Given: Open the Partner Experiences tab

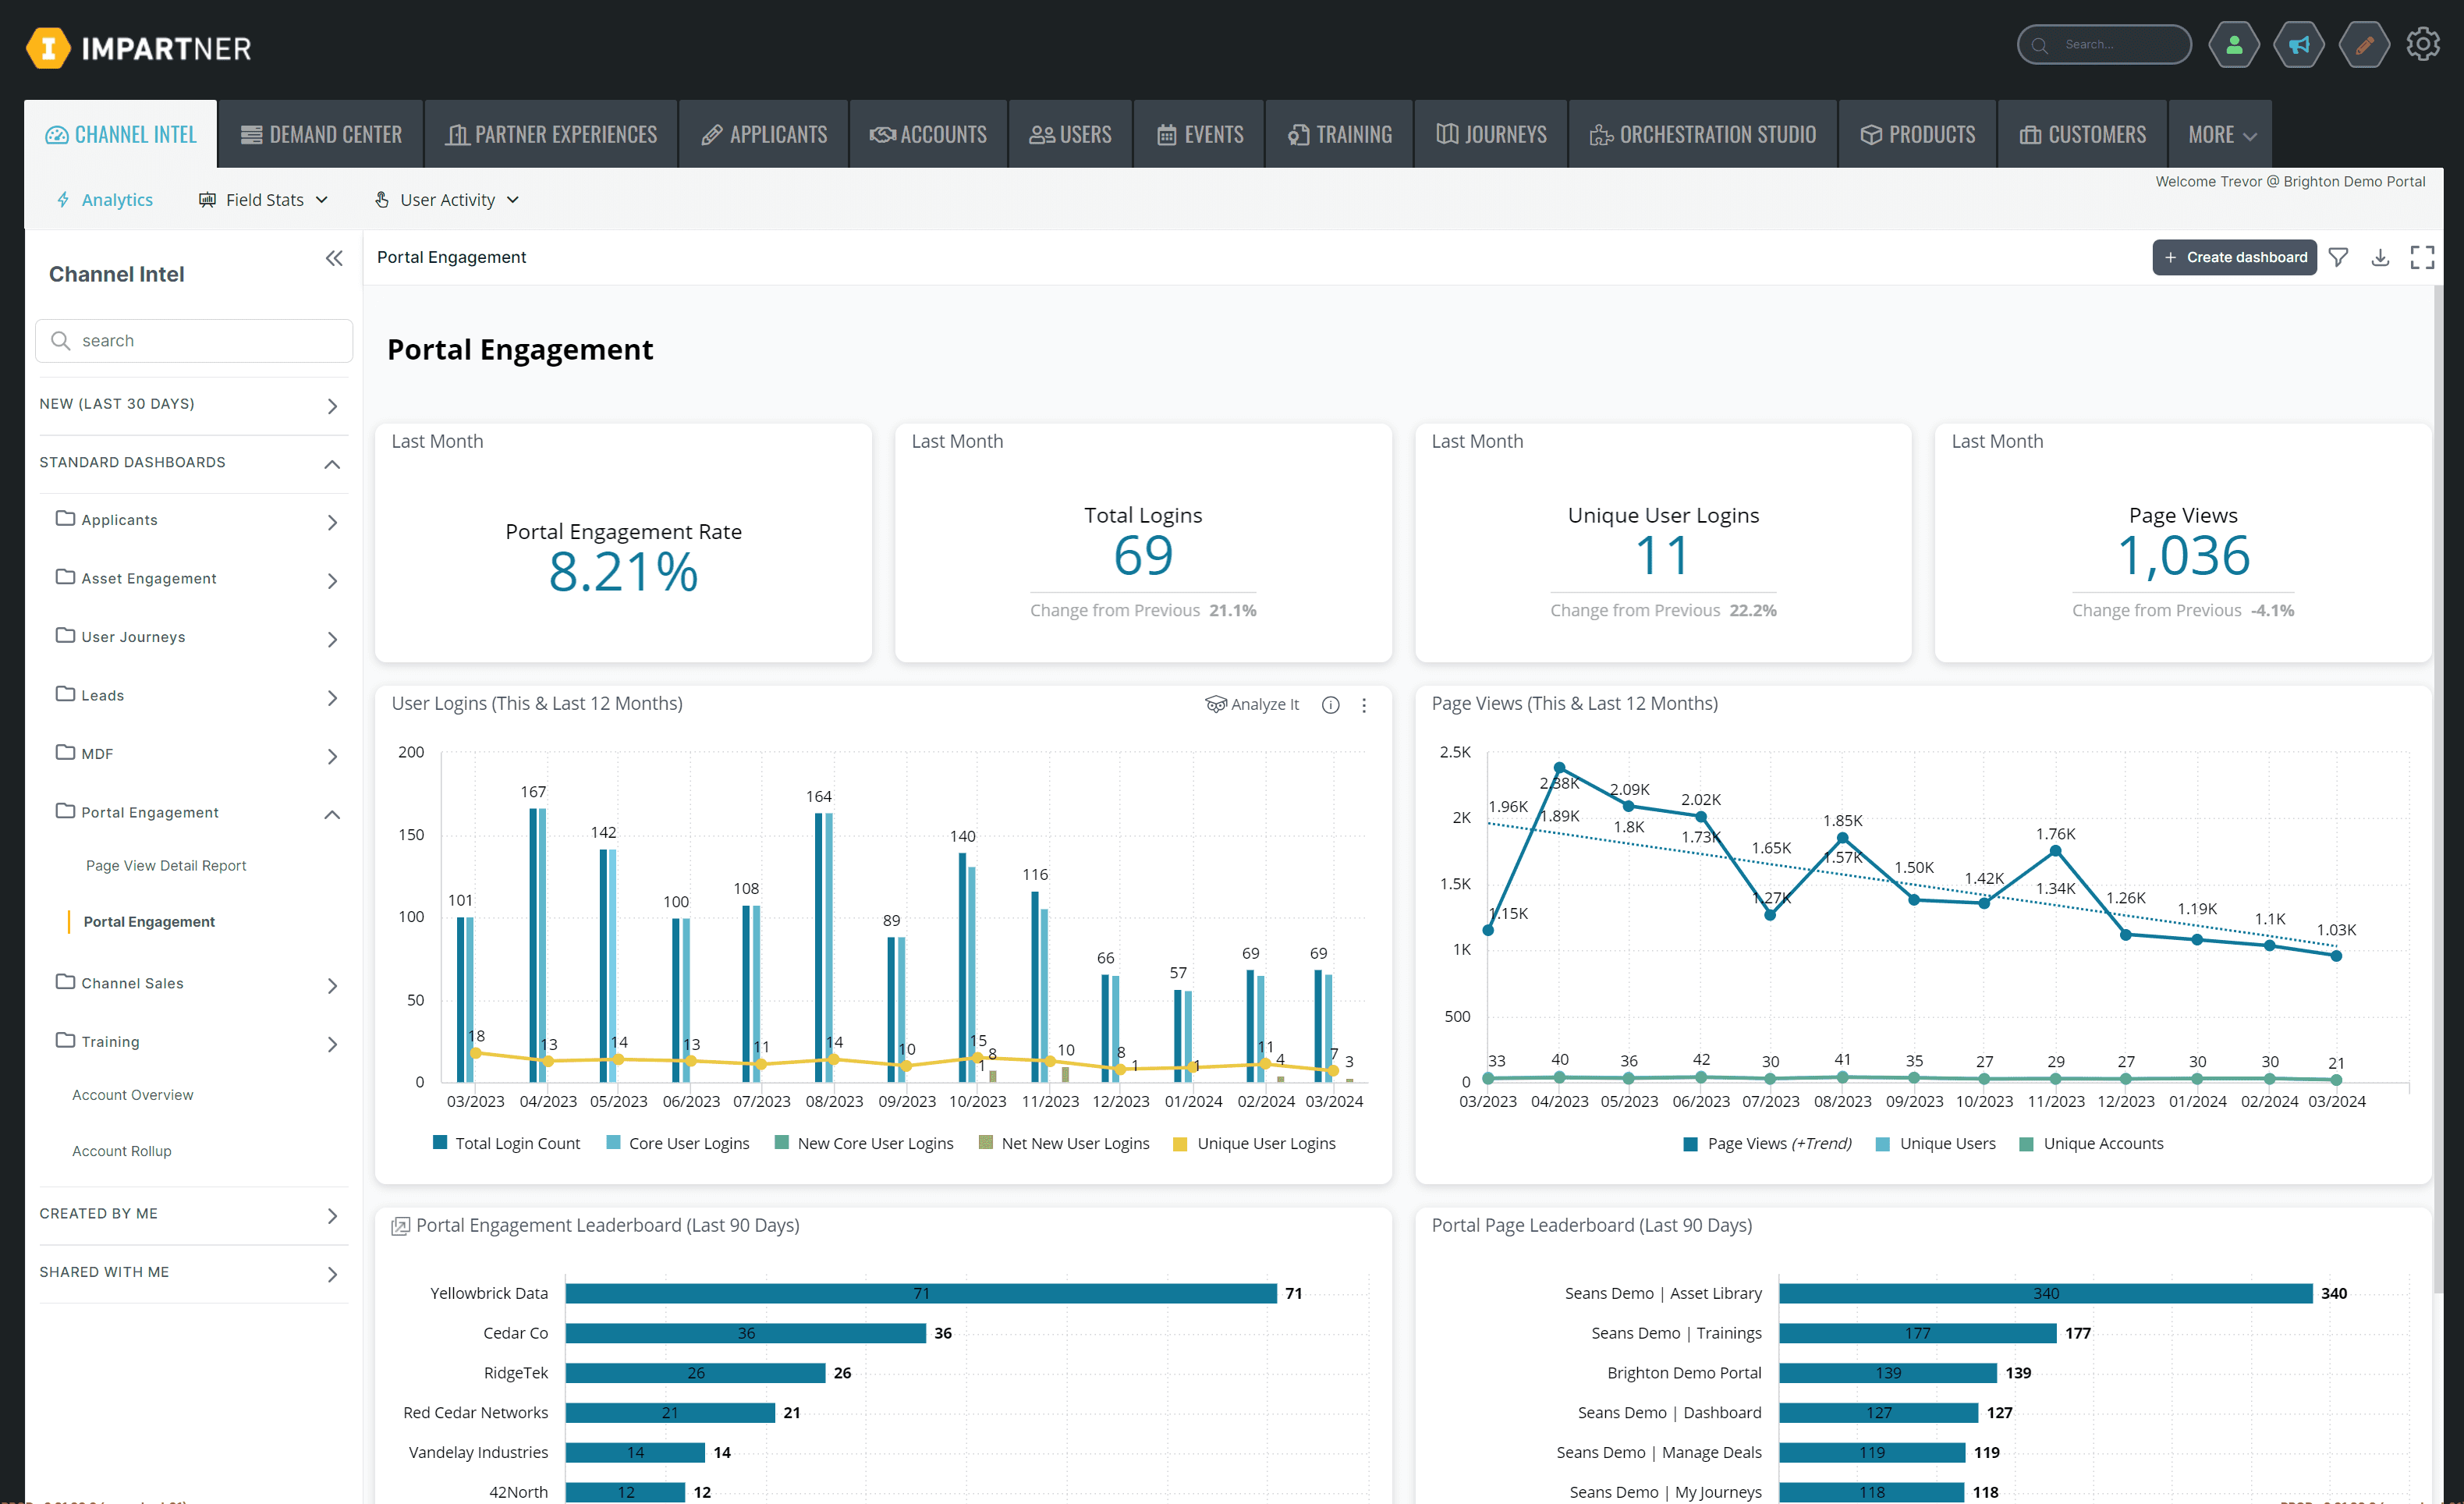Looking at the screenshot, I should coord(551,134).
